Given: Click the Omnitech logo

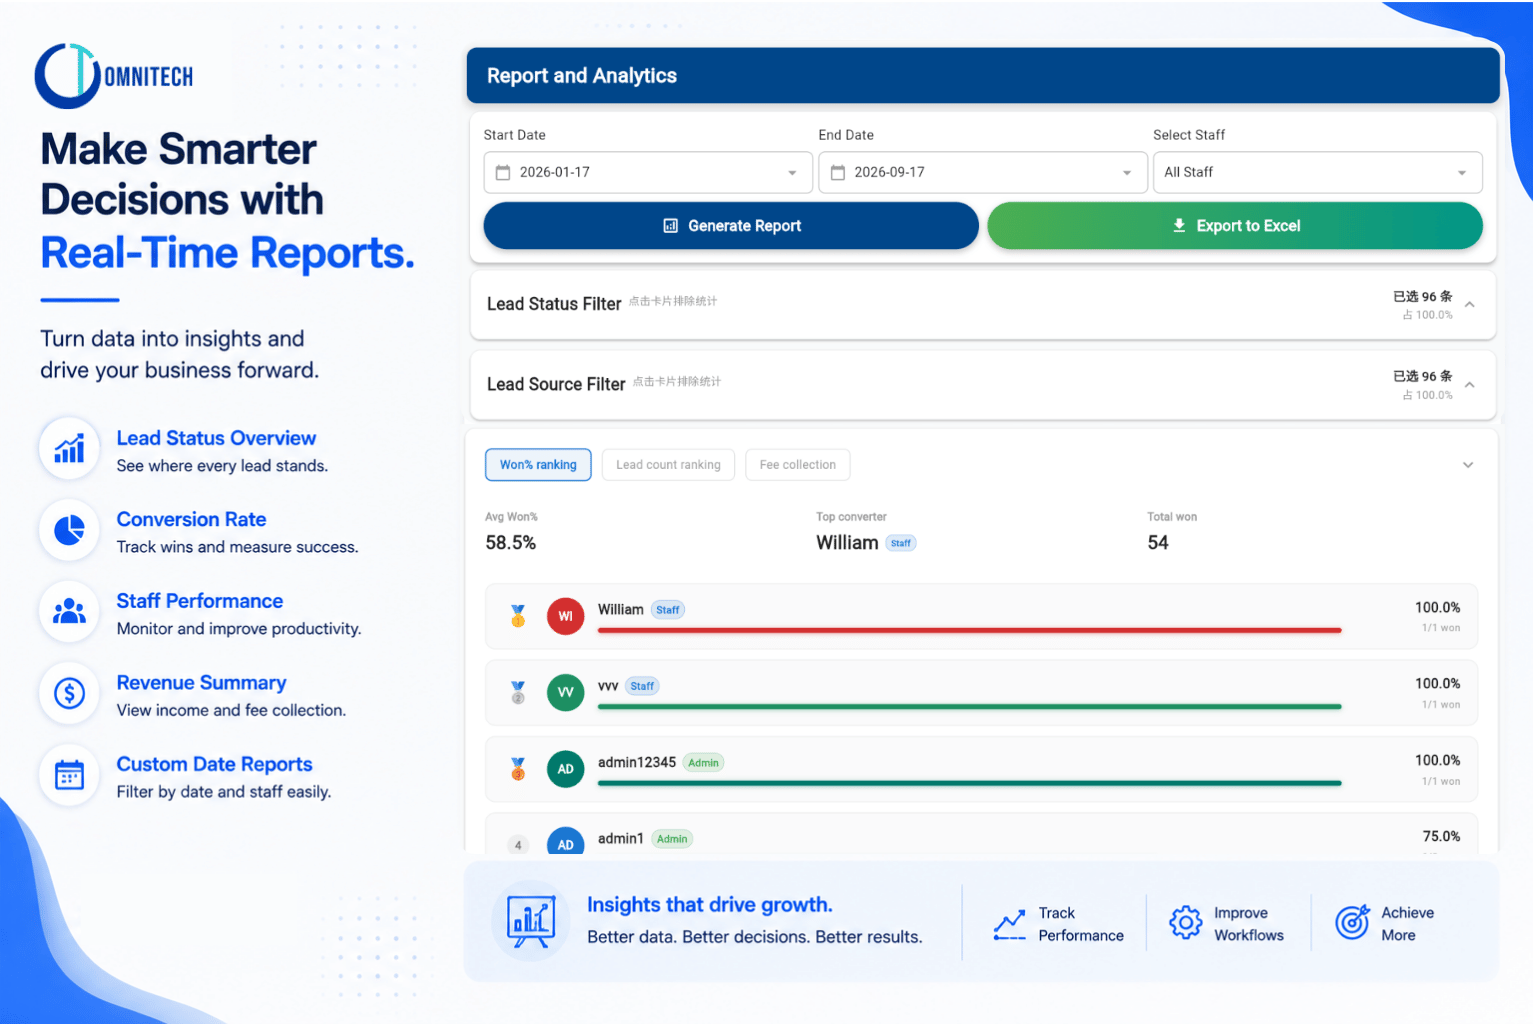Looking at the screenshot, I should 114,76.
